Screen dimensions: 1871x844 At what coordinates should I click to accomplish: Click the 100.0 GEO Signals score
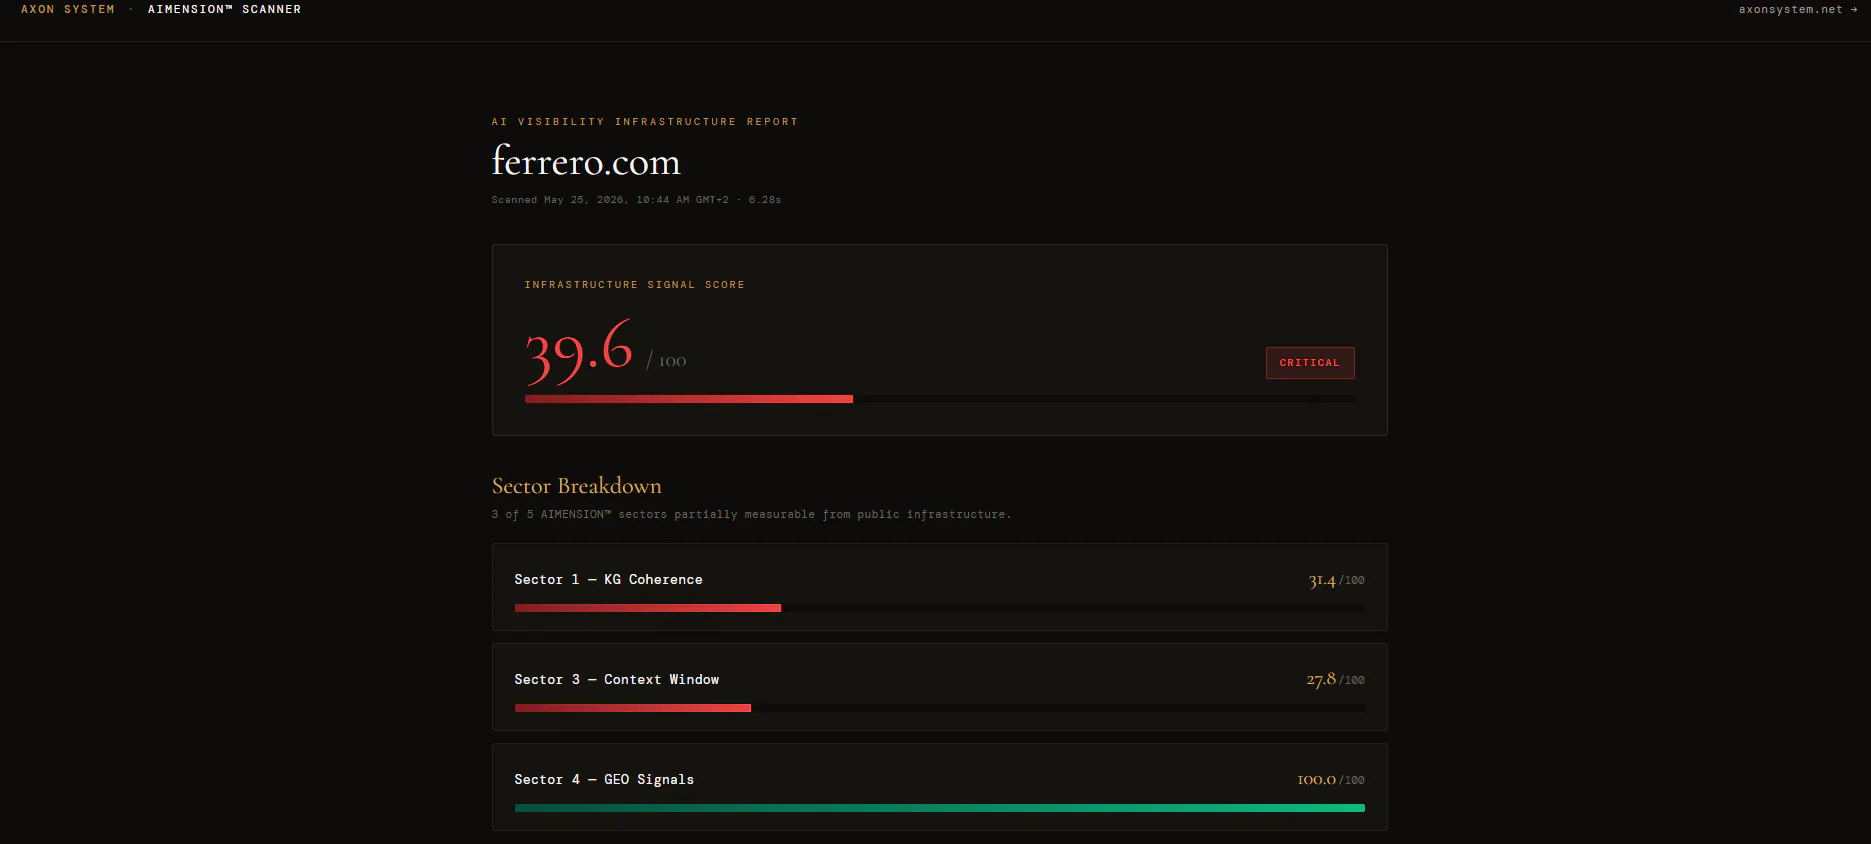click(1317, 780)
